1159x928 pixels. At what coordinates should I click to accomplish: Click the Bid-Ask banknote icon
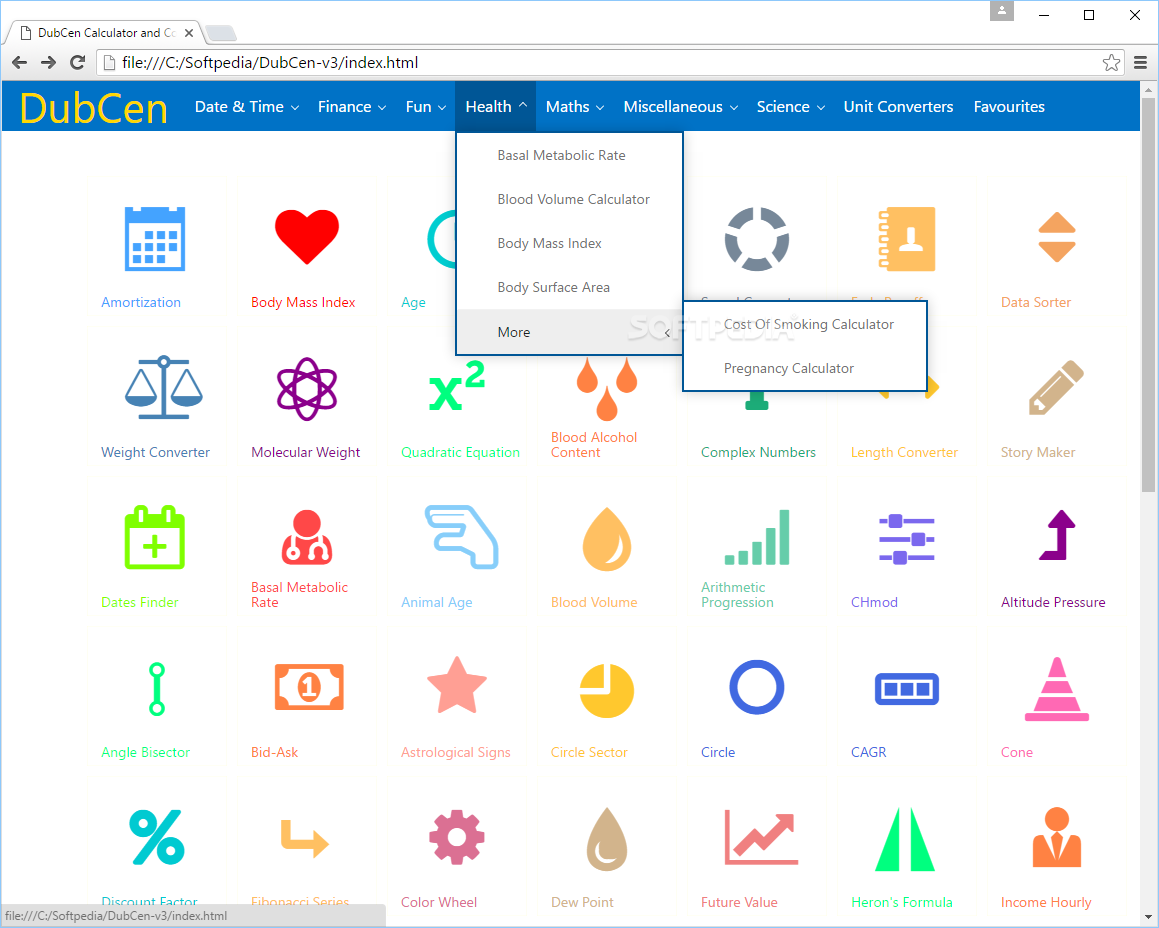pos(309,687)
